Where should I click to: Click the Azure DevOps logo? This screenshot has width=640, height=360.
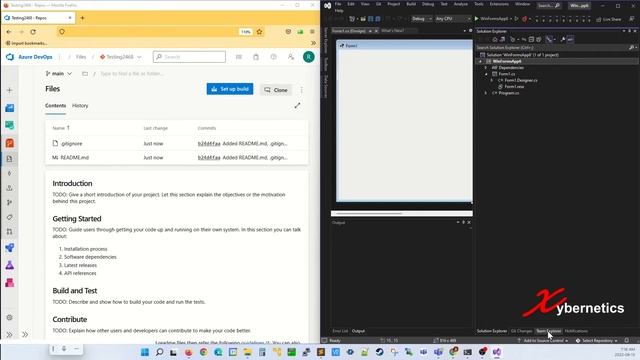pyautogui.click(x=10, y=57)
